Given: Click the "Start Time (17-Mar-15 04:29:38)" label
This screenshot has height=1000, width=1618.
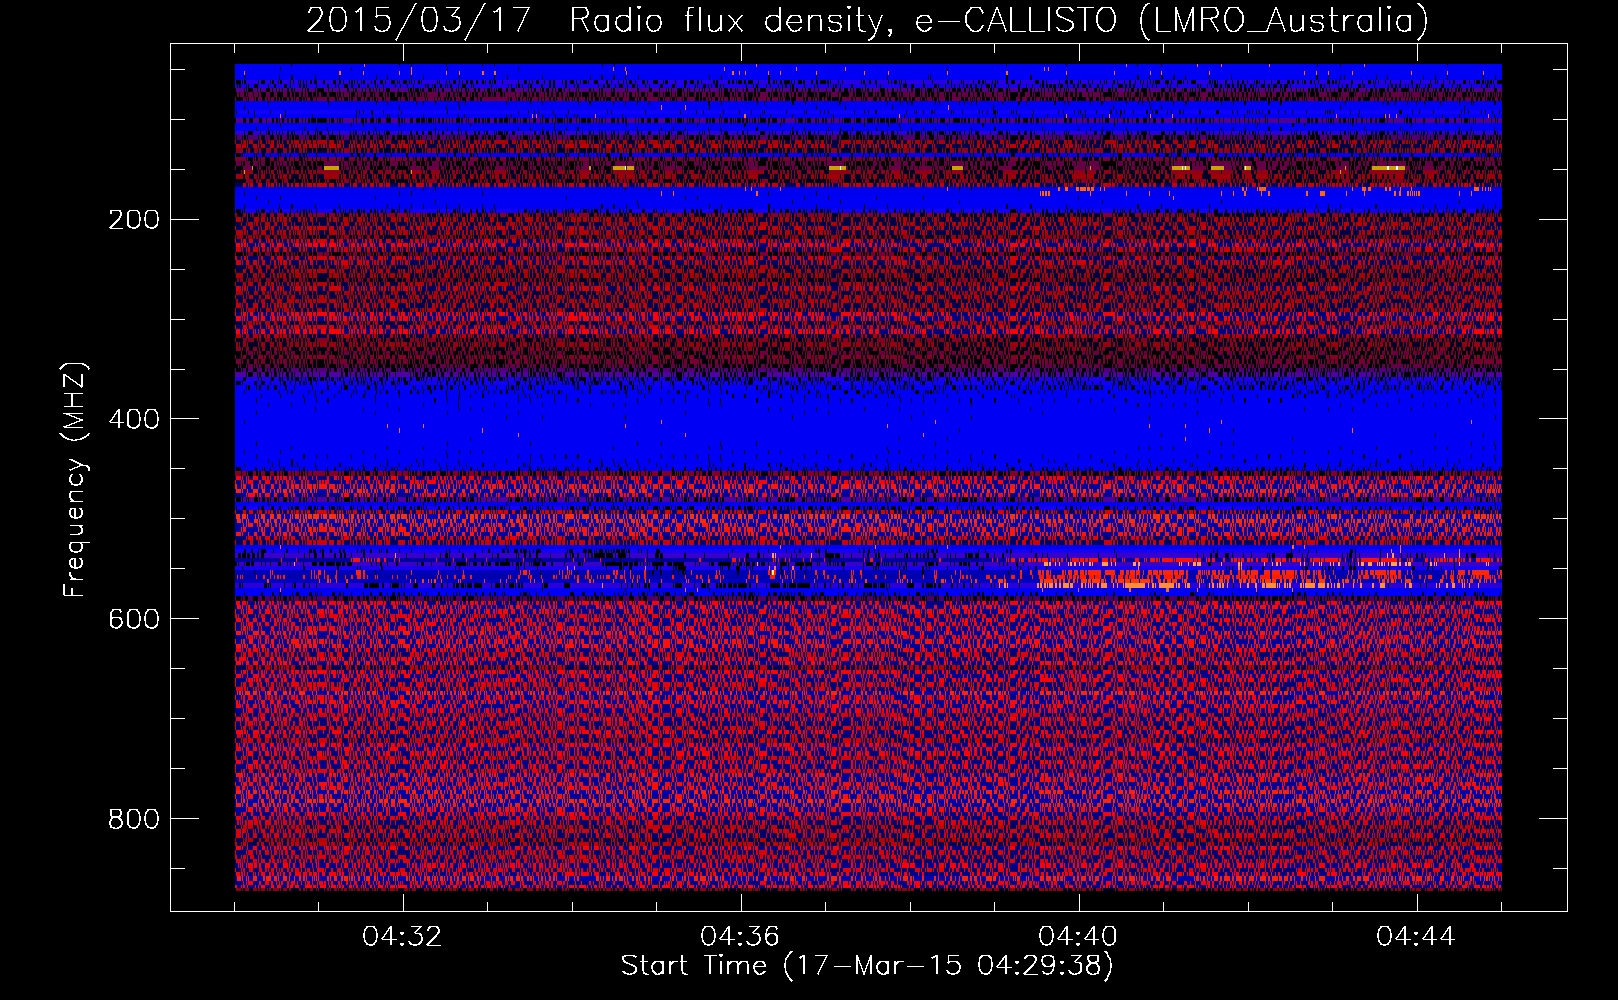Looking at the screenshot, I should click(867, 966).
